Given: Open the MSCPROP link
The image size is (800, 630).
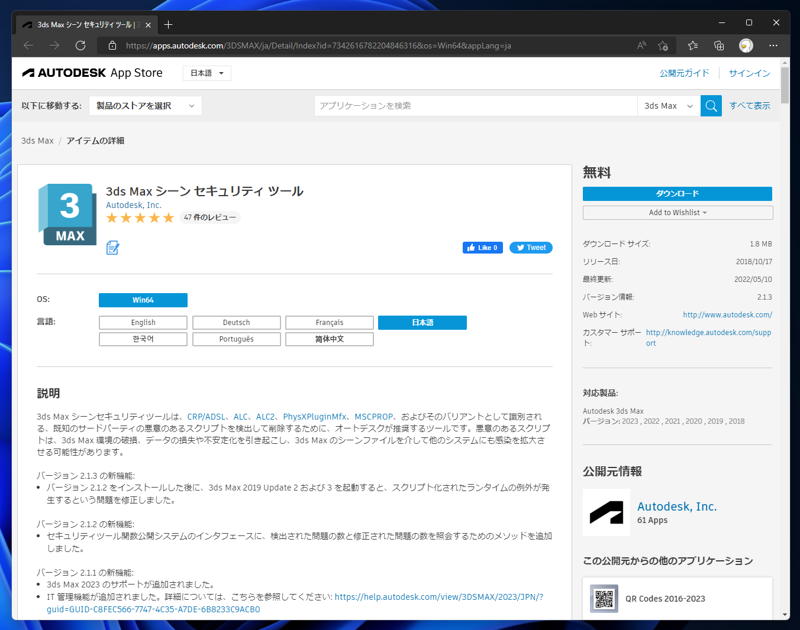Looking at the screenshot, I should (x=373, y=417).
